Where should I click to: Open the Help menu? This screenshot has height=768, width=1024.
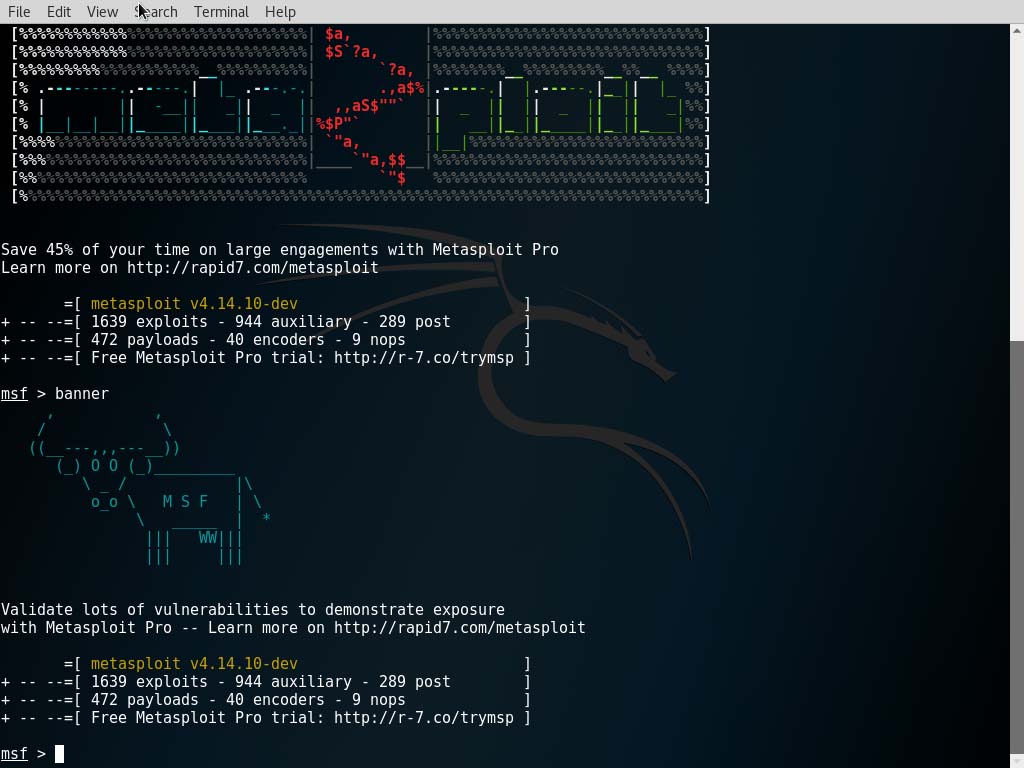point(280,12)
